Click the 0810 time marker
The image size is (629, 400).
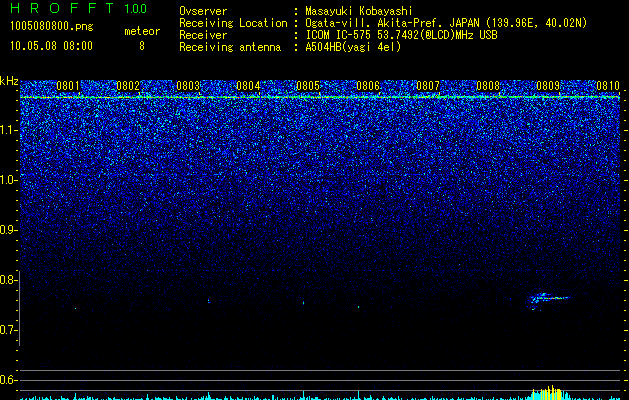pos(608,86)
